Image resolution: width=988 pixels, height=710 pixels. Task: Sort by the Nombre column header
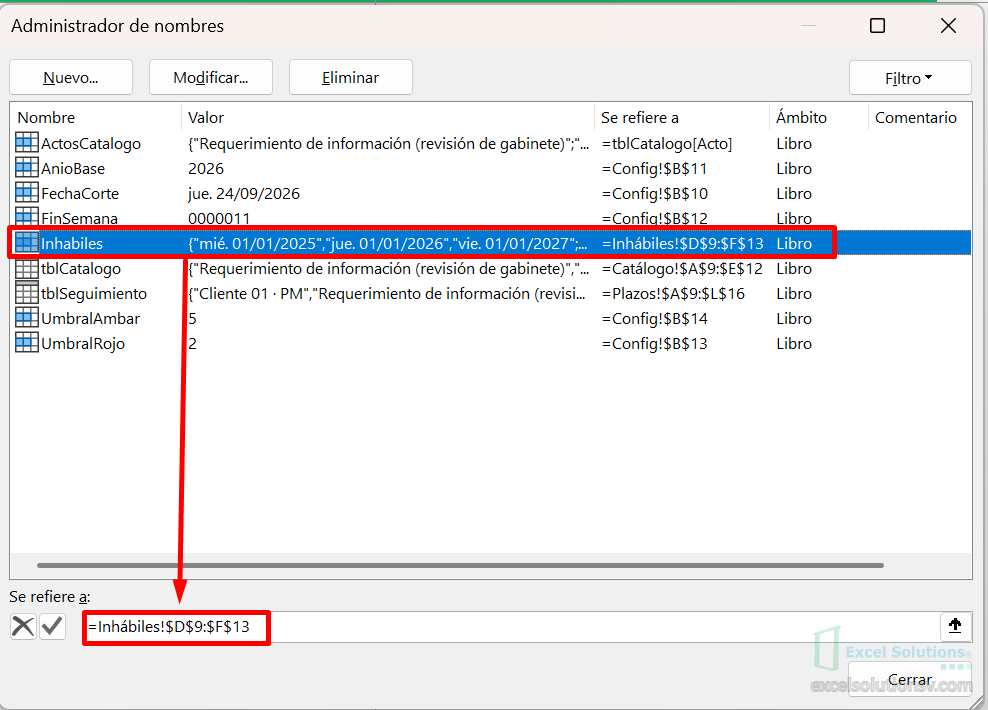96,117
